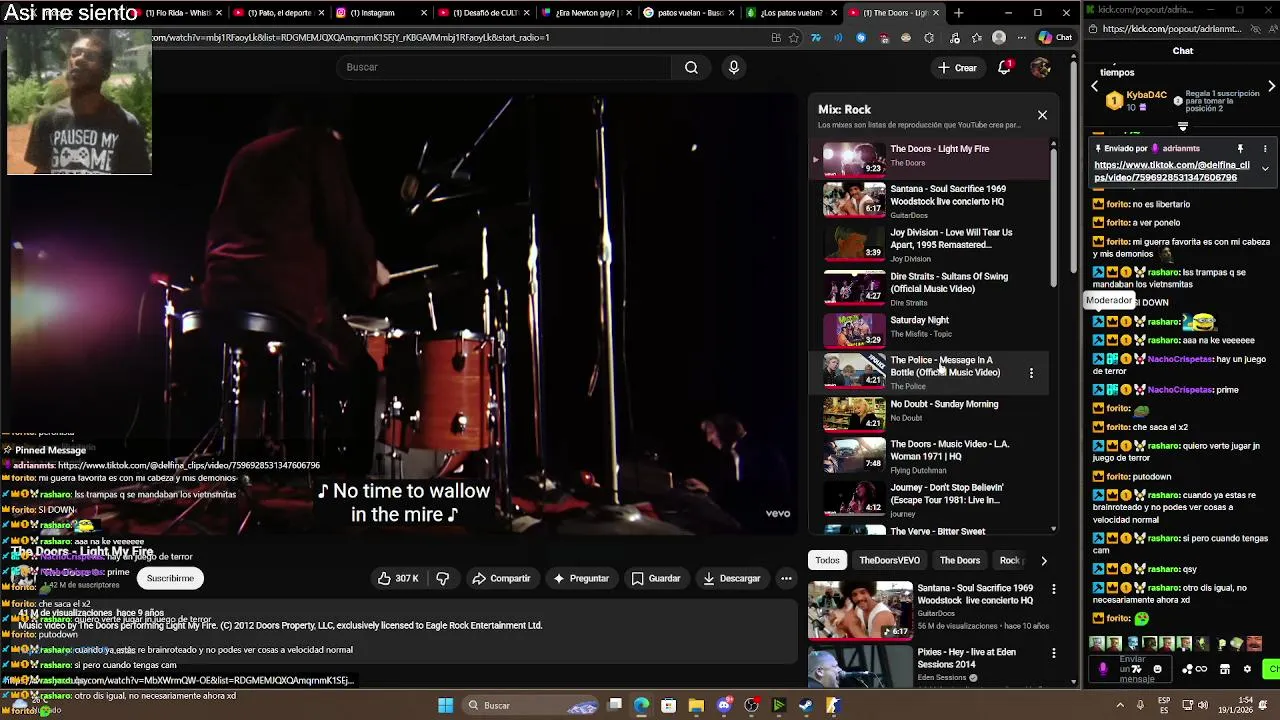The width and height of the screenshot is (1280, 720).
Task: Select the Todos filter chip
Action: tap(827, 560)
